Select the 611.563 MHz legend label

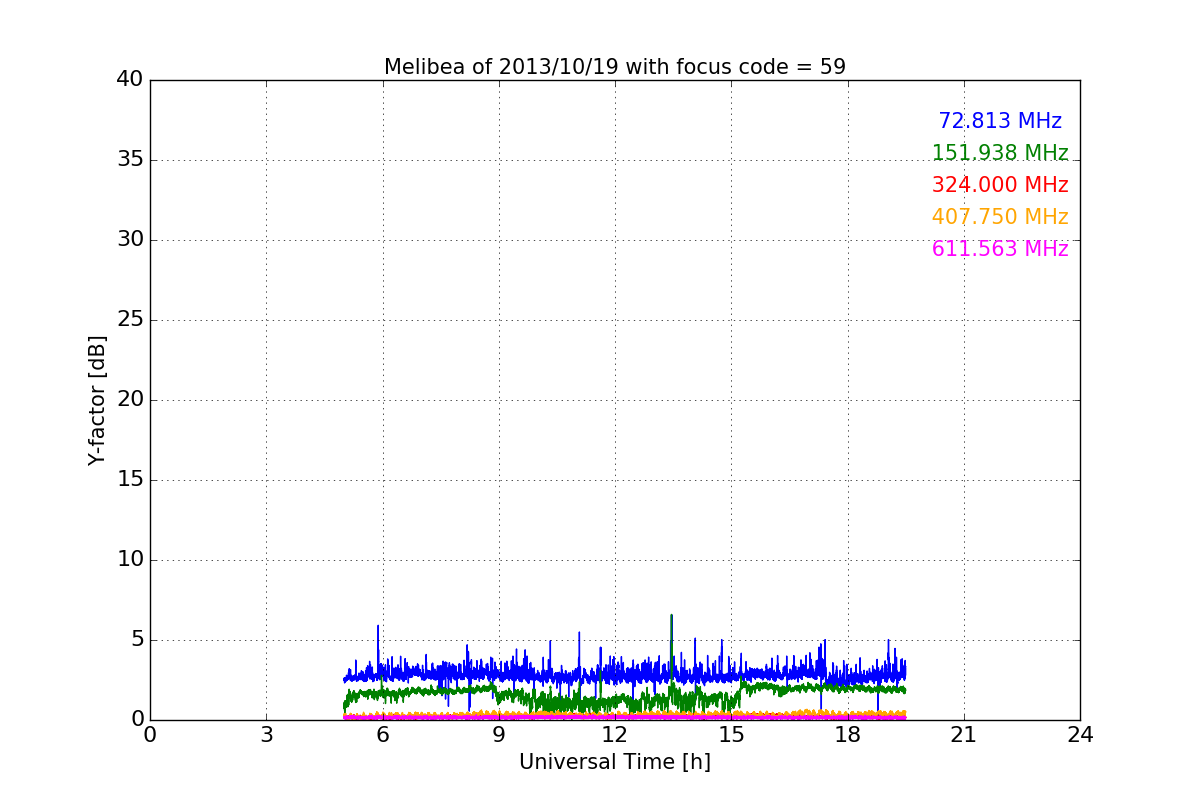1000,249
